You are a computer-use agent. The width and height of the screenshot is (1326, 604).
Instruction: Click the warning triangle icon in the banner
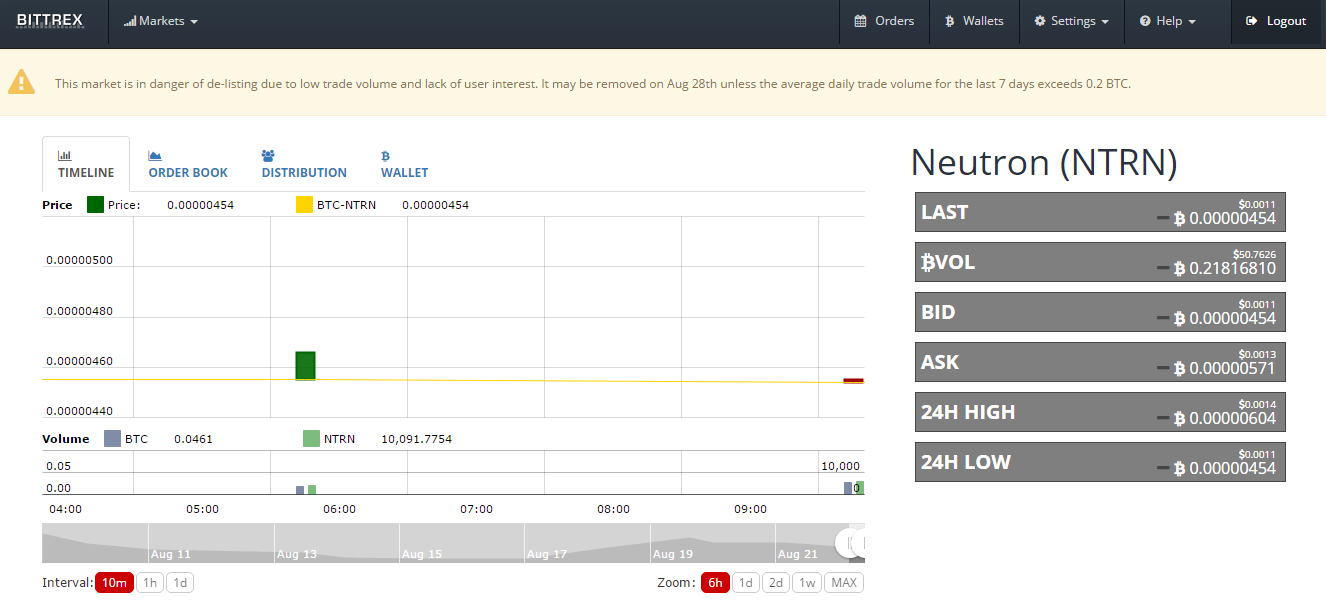tap(22, 82)
